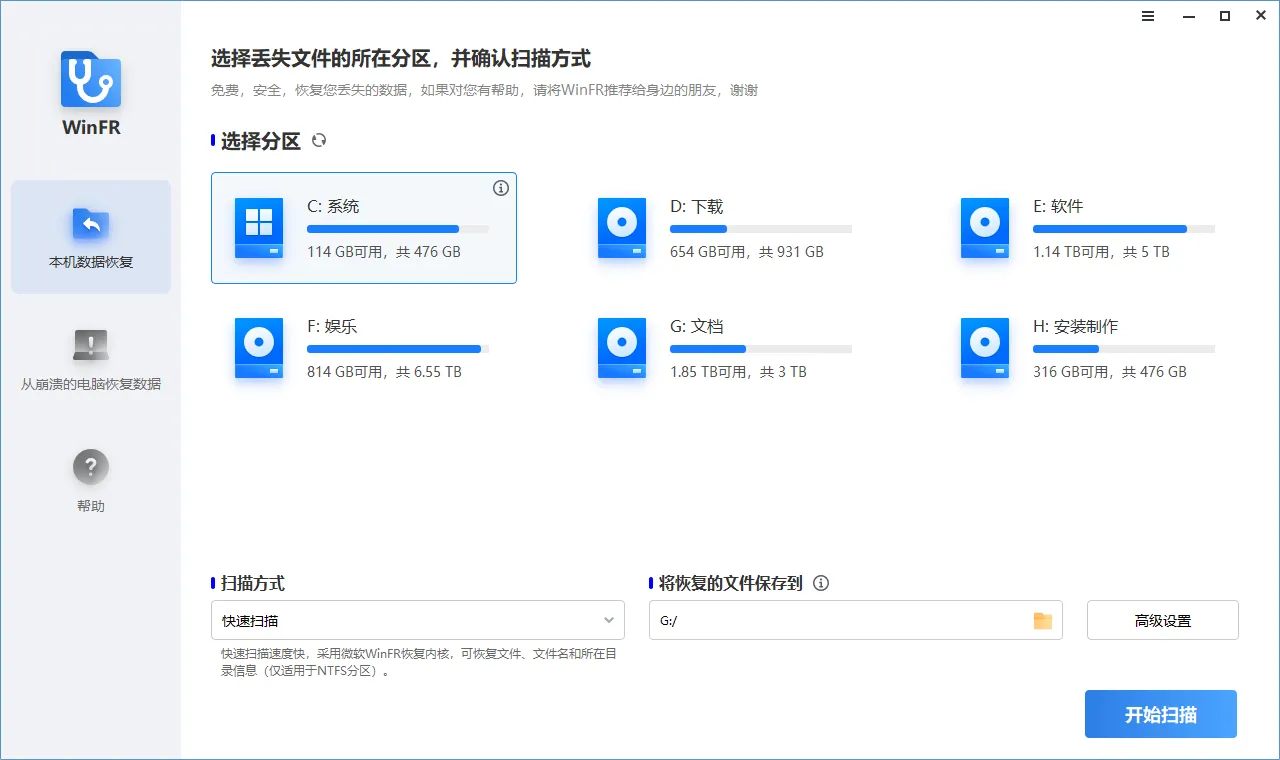This screenshot has width=1280, height=760.
Task: Expand the 快速扫描 scan mode dropdown
Action: [418, 620]
